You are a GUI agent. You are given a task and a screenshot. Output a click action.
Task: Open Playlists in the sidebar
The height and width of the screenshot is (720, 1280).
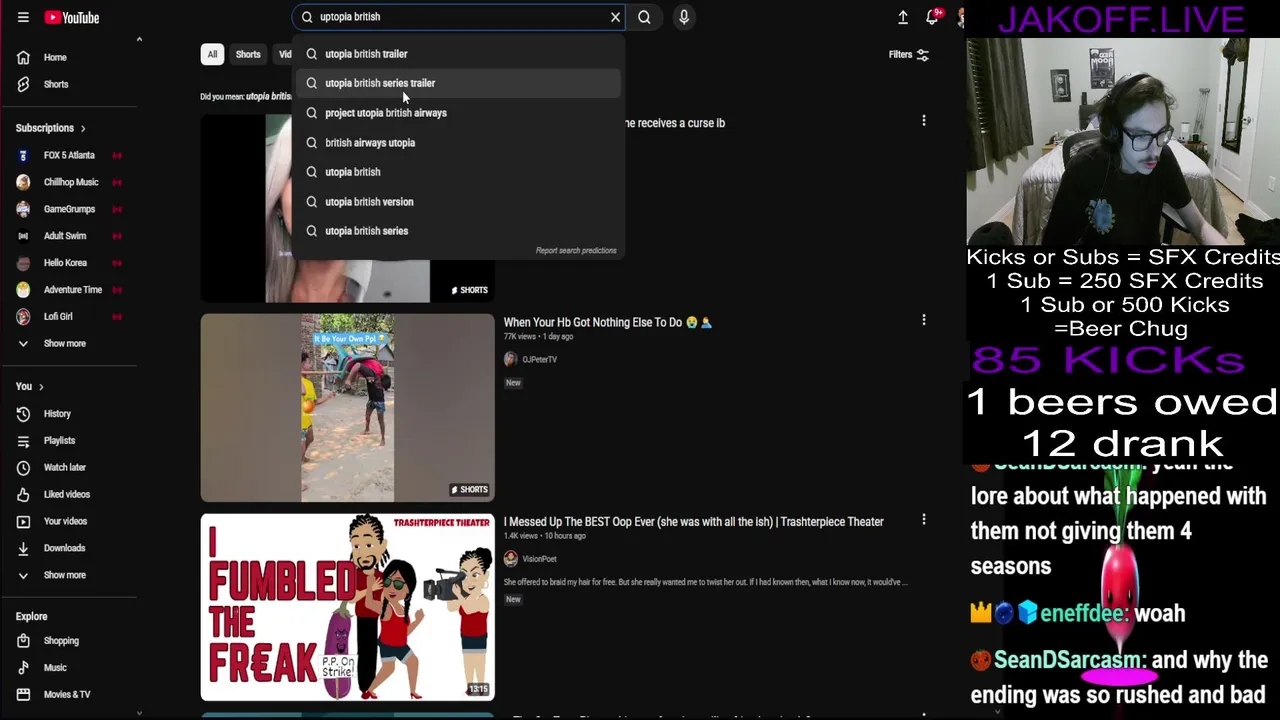pos(70,441)
